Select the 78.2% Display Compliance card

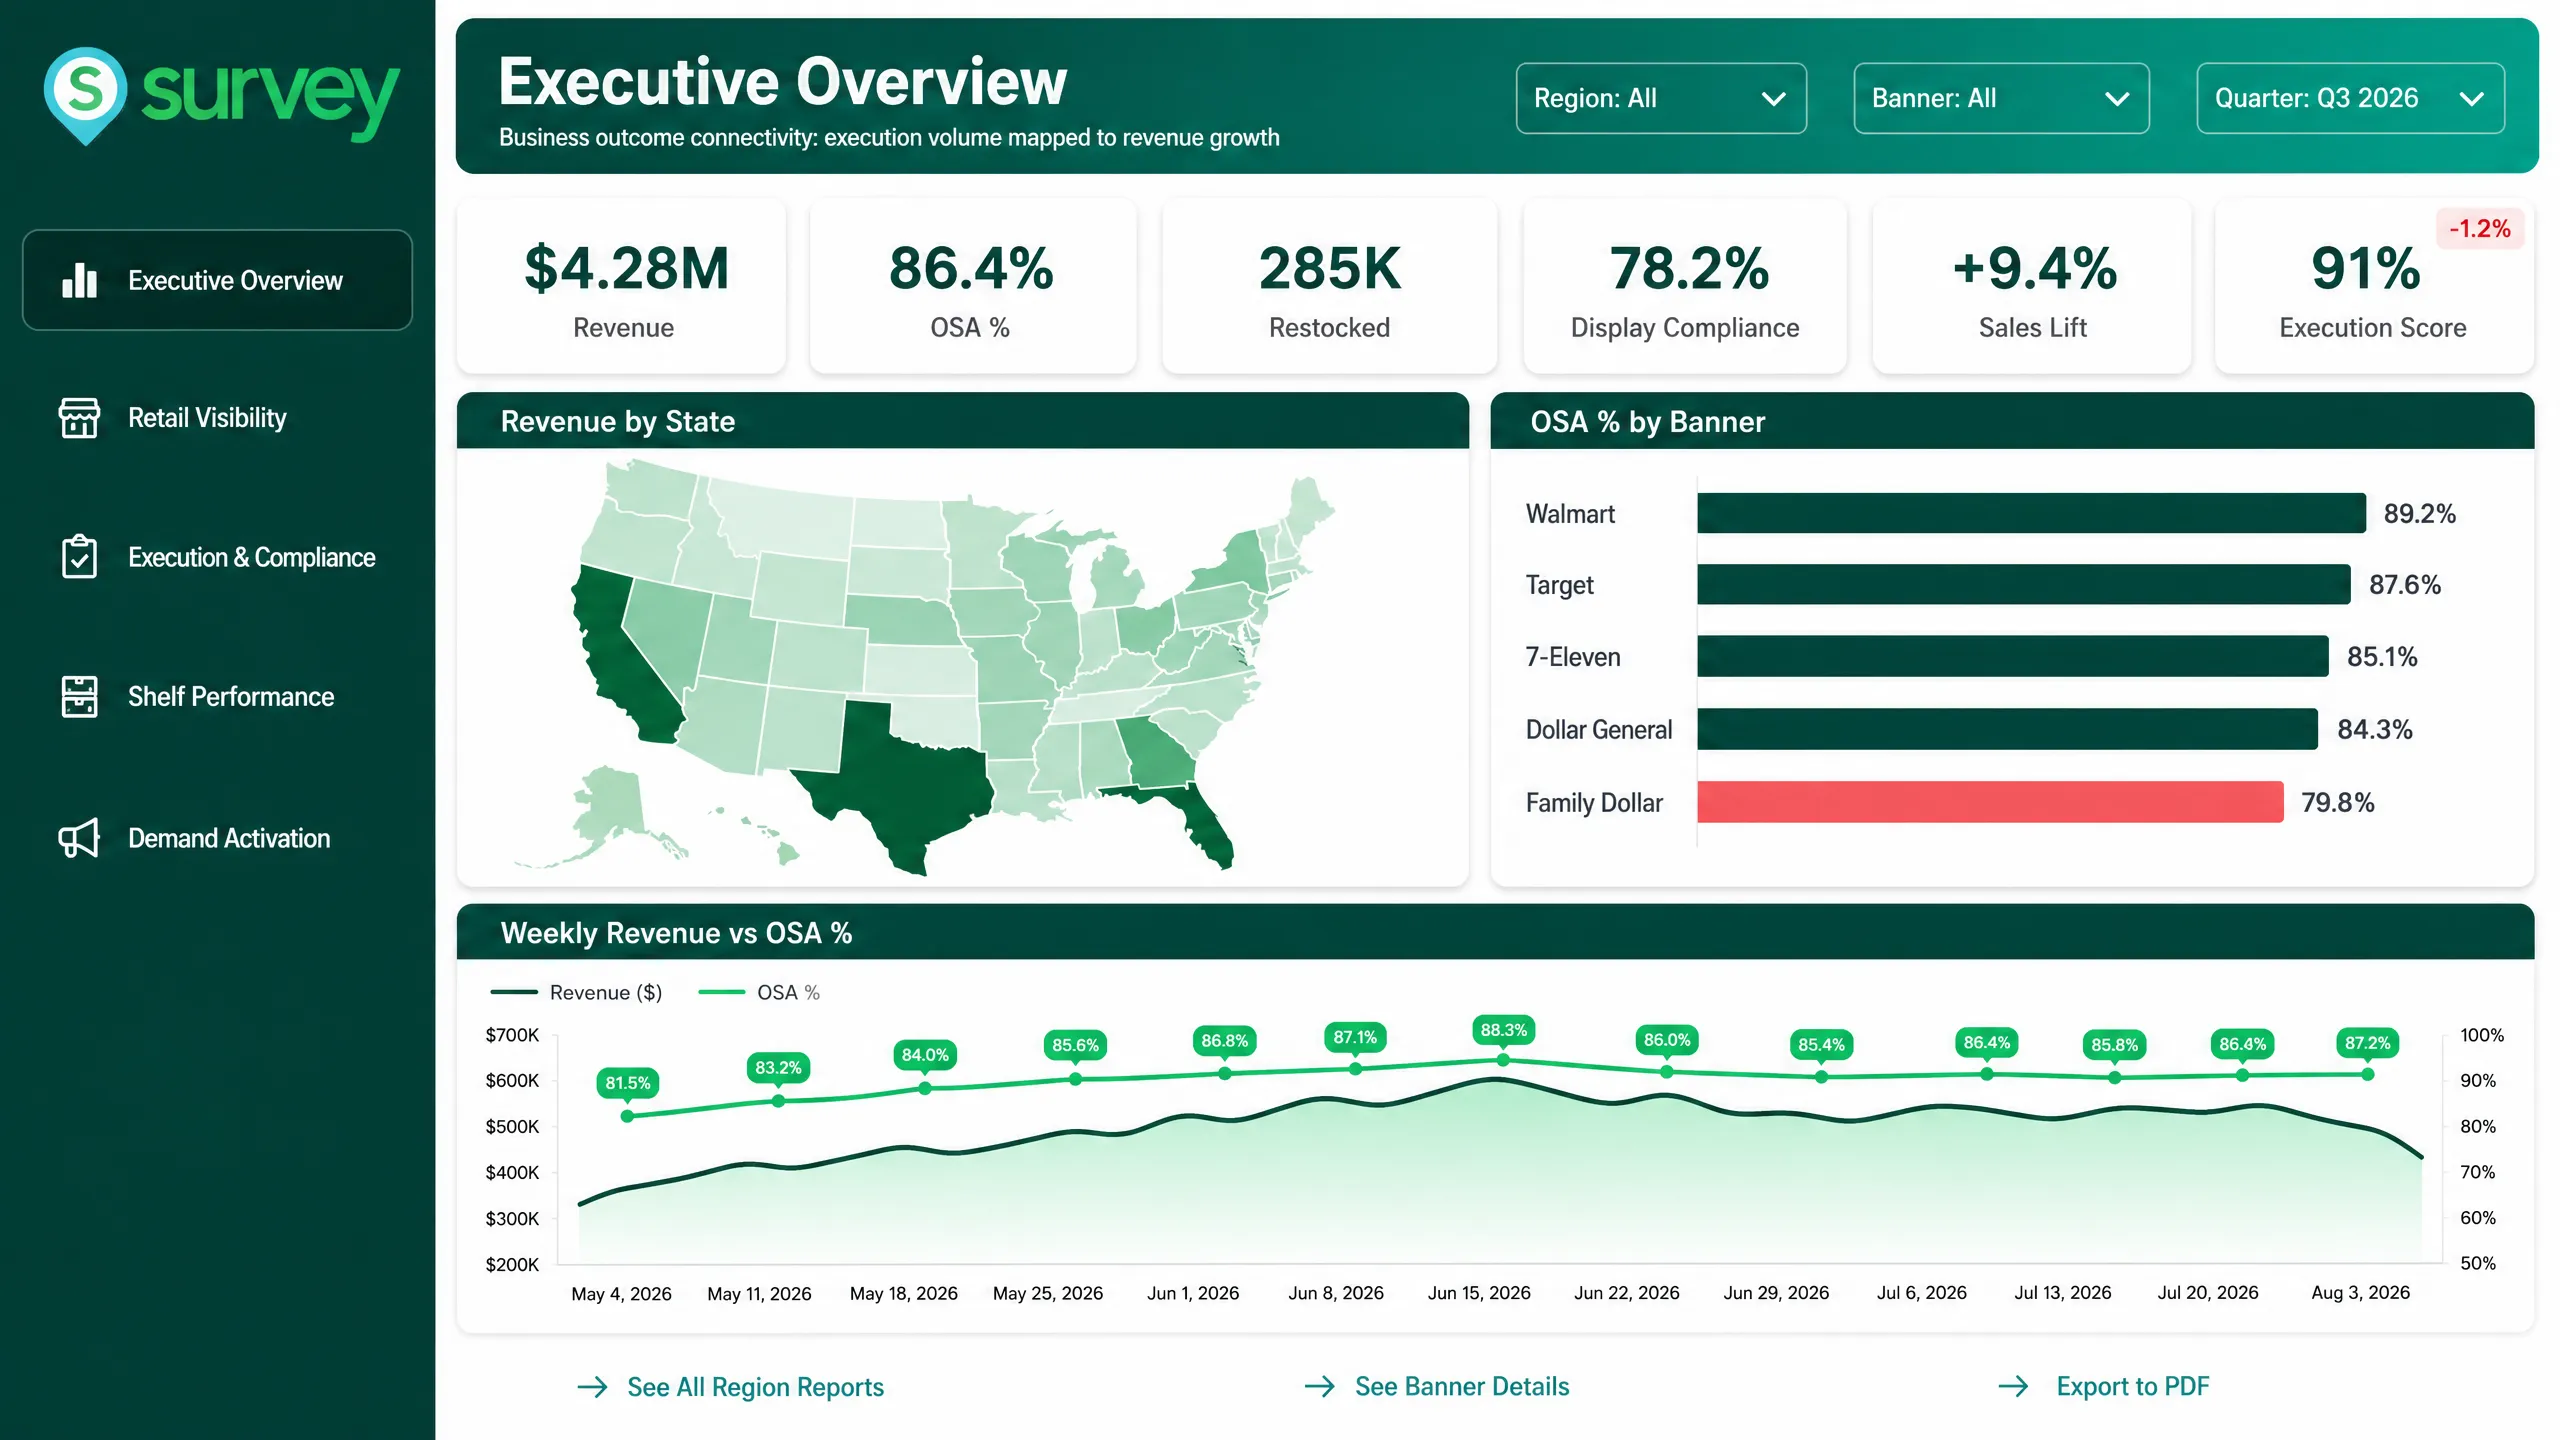pyautogui.click(x=1685, y=286)
